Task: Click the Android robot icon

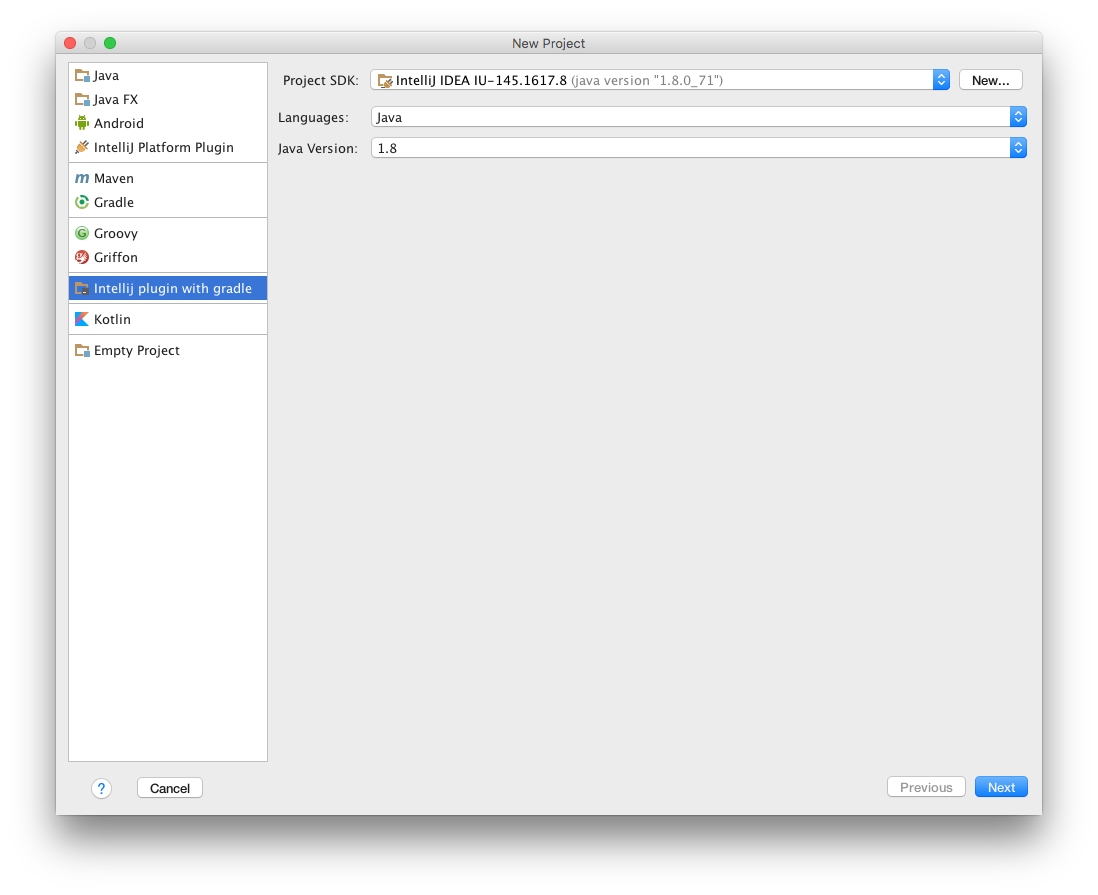Action: tap(82, 123)
